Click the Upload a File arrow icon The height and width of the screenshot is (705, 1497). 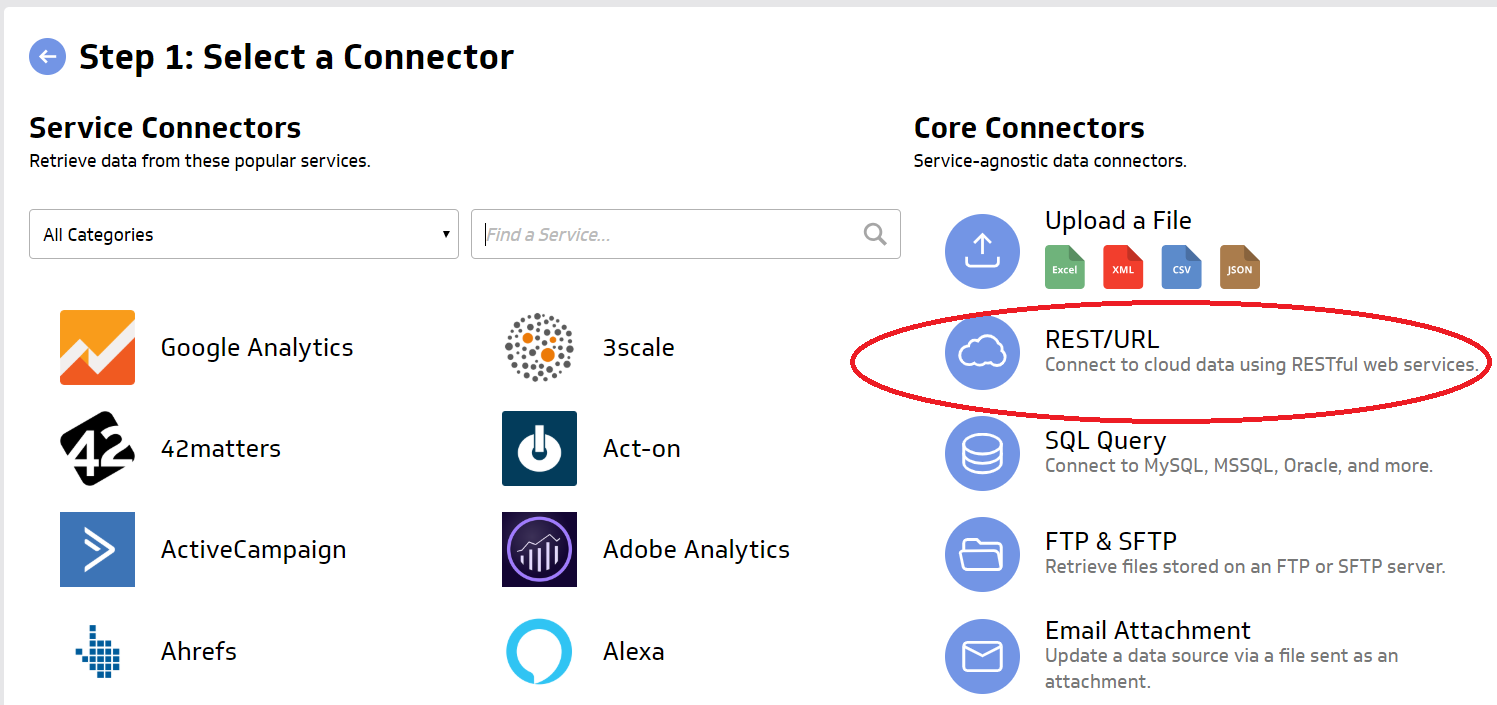pyautogui.click(x=982, y=251)
